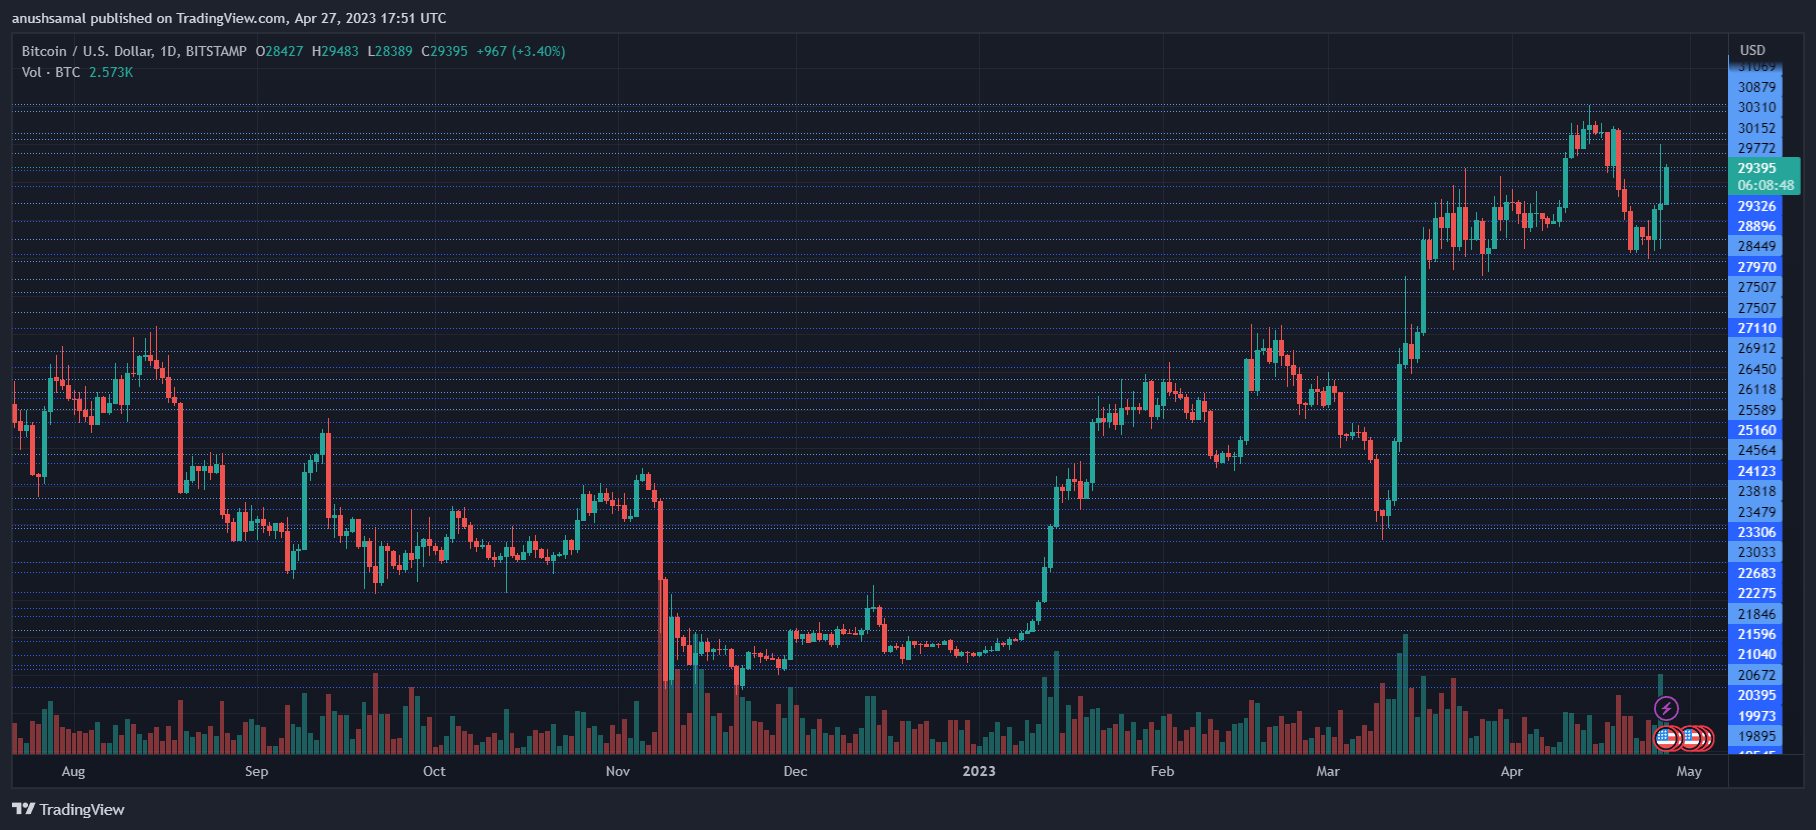
Task: Click the 27970 price level label
Action: tap(1756, 267)
